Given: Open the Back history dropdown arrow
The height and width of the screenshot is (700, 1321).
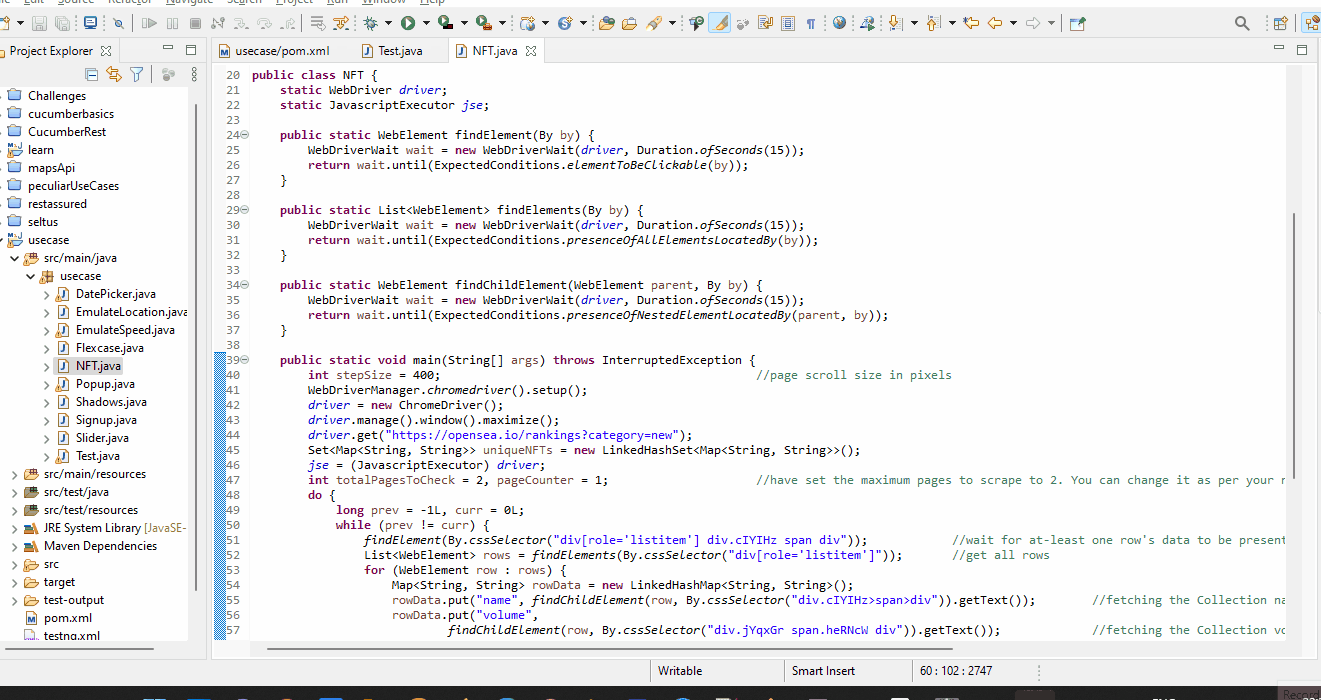Looking at the screenshot, I should point(1013,23).
